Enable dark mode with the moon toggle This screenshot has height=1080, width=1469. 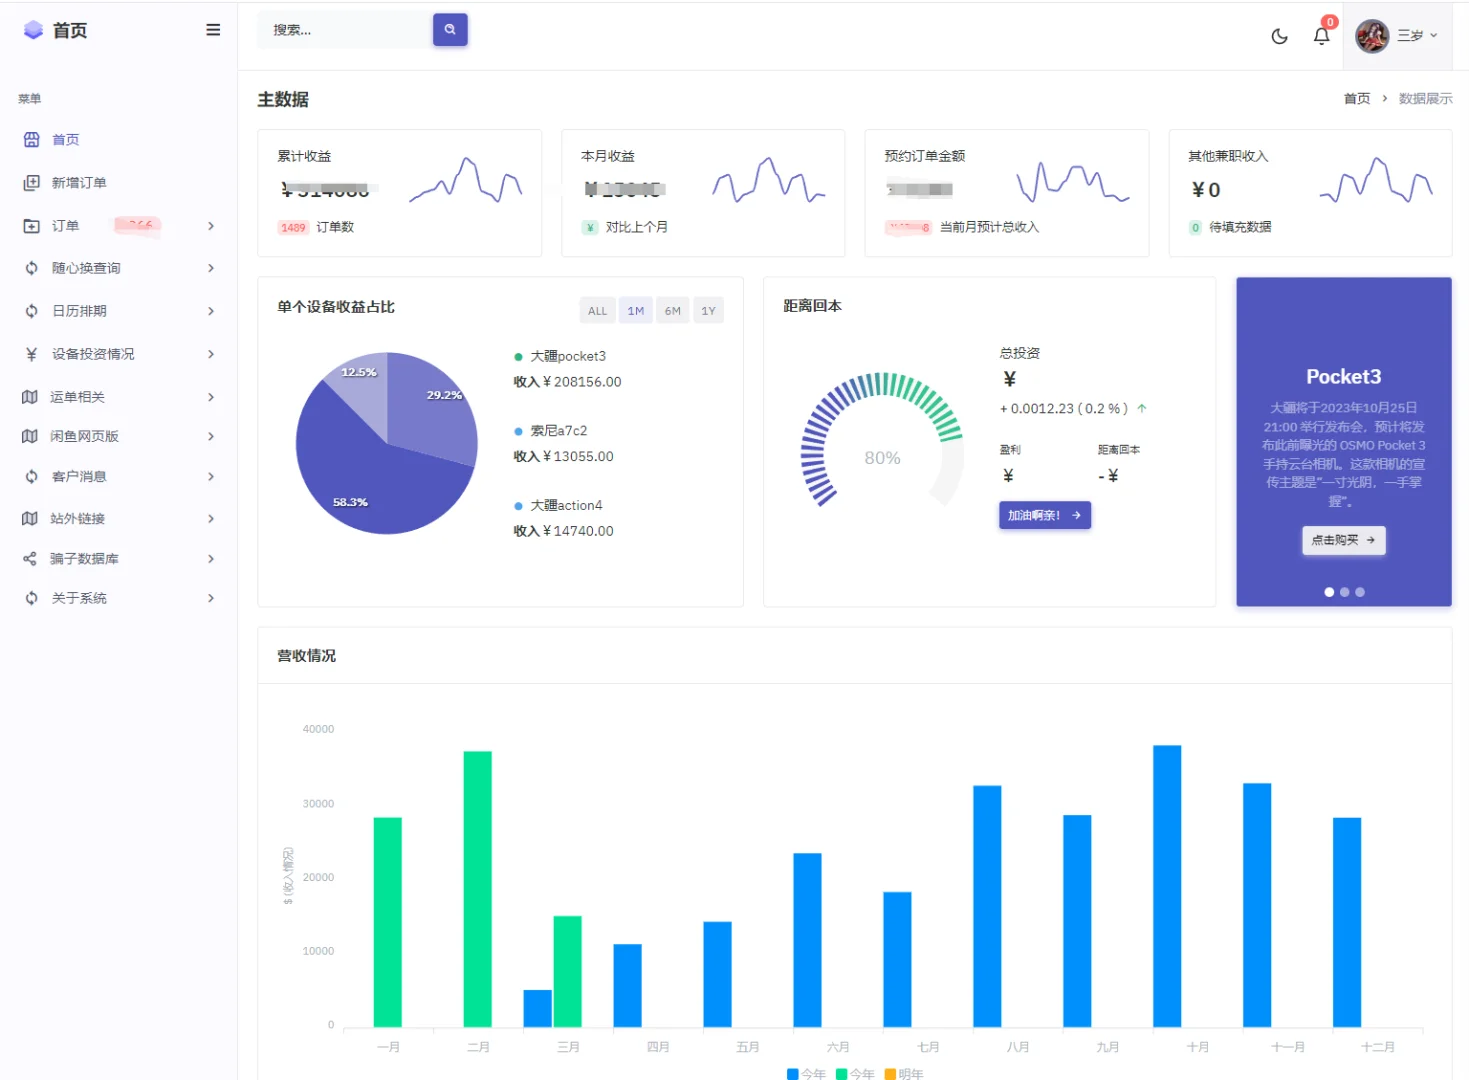tap(1280, 35)
